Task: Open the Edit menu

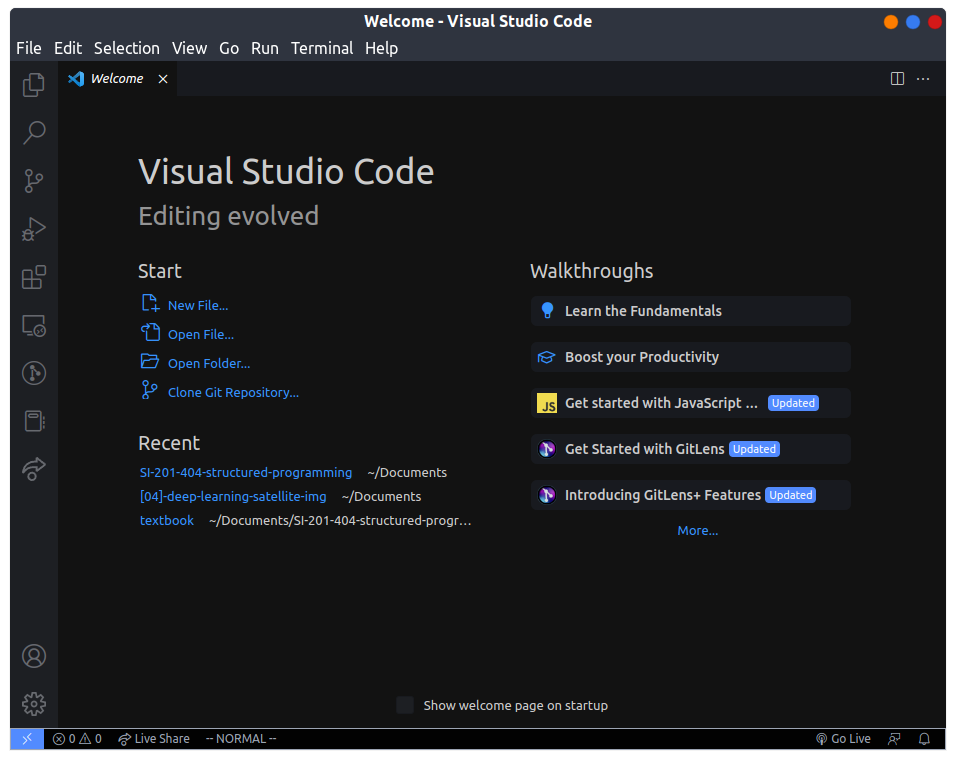Action: tap(68, 48)
